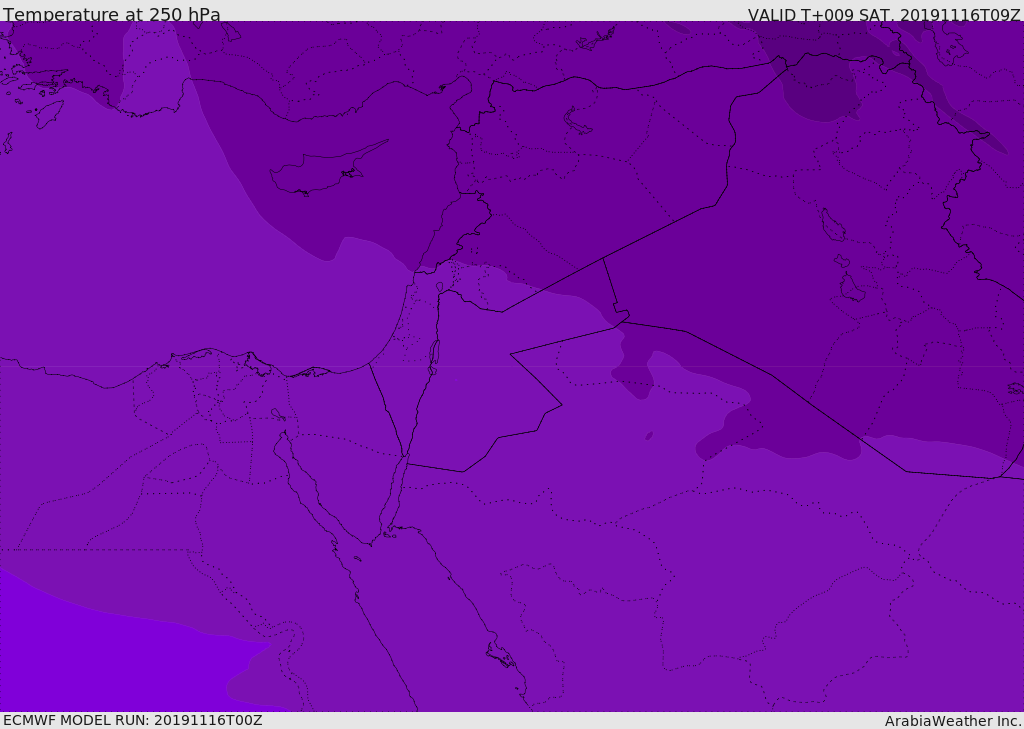Open the ArabiaWeather Inc. credit text
Screen dimensions: 1024x729
[953, 721]
